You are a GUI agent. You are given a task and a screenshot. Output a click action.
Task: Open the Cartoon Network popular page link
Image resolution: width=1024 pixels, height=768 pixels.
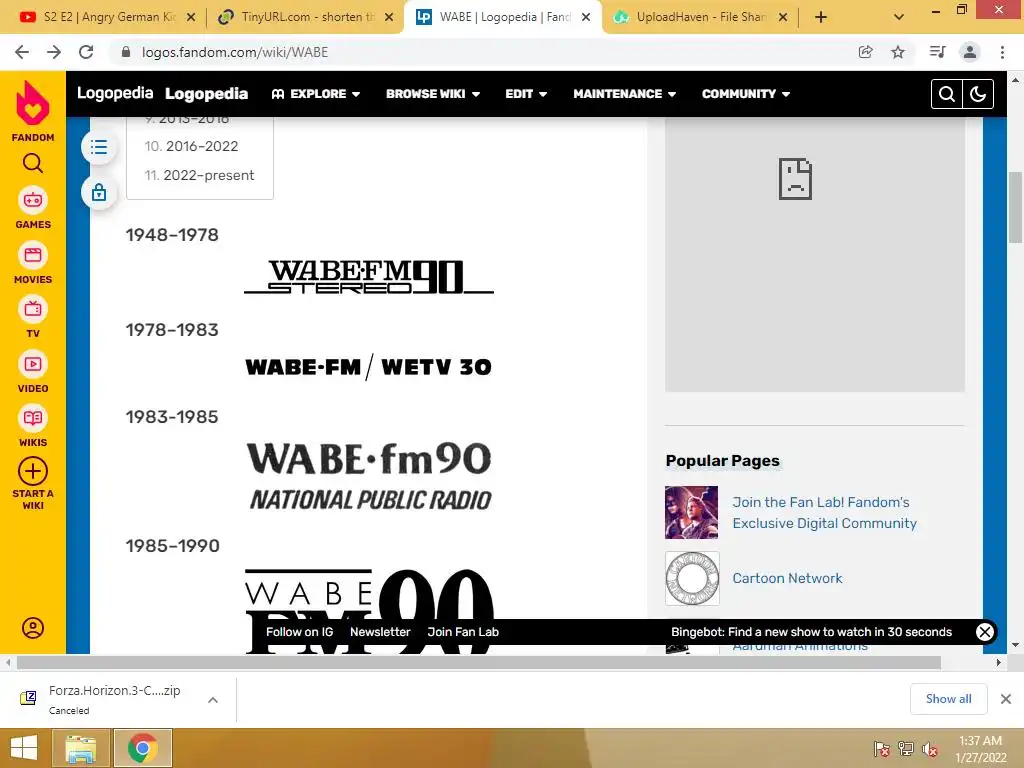(787, 578)
